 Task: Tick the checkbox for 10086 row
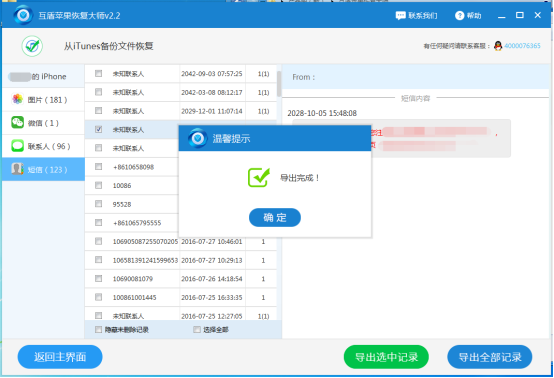coord(99,185)
